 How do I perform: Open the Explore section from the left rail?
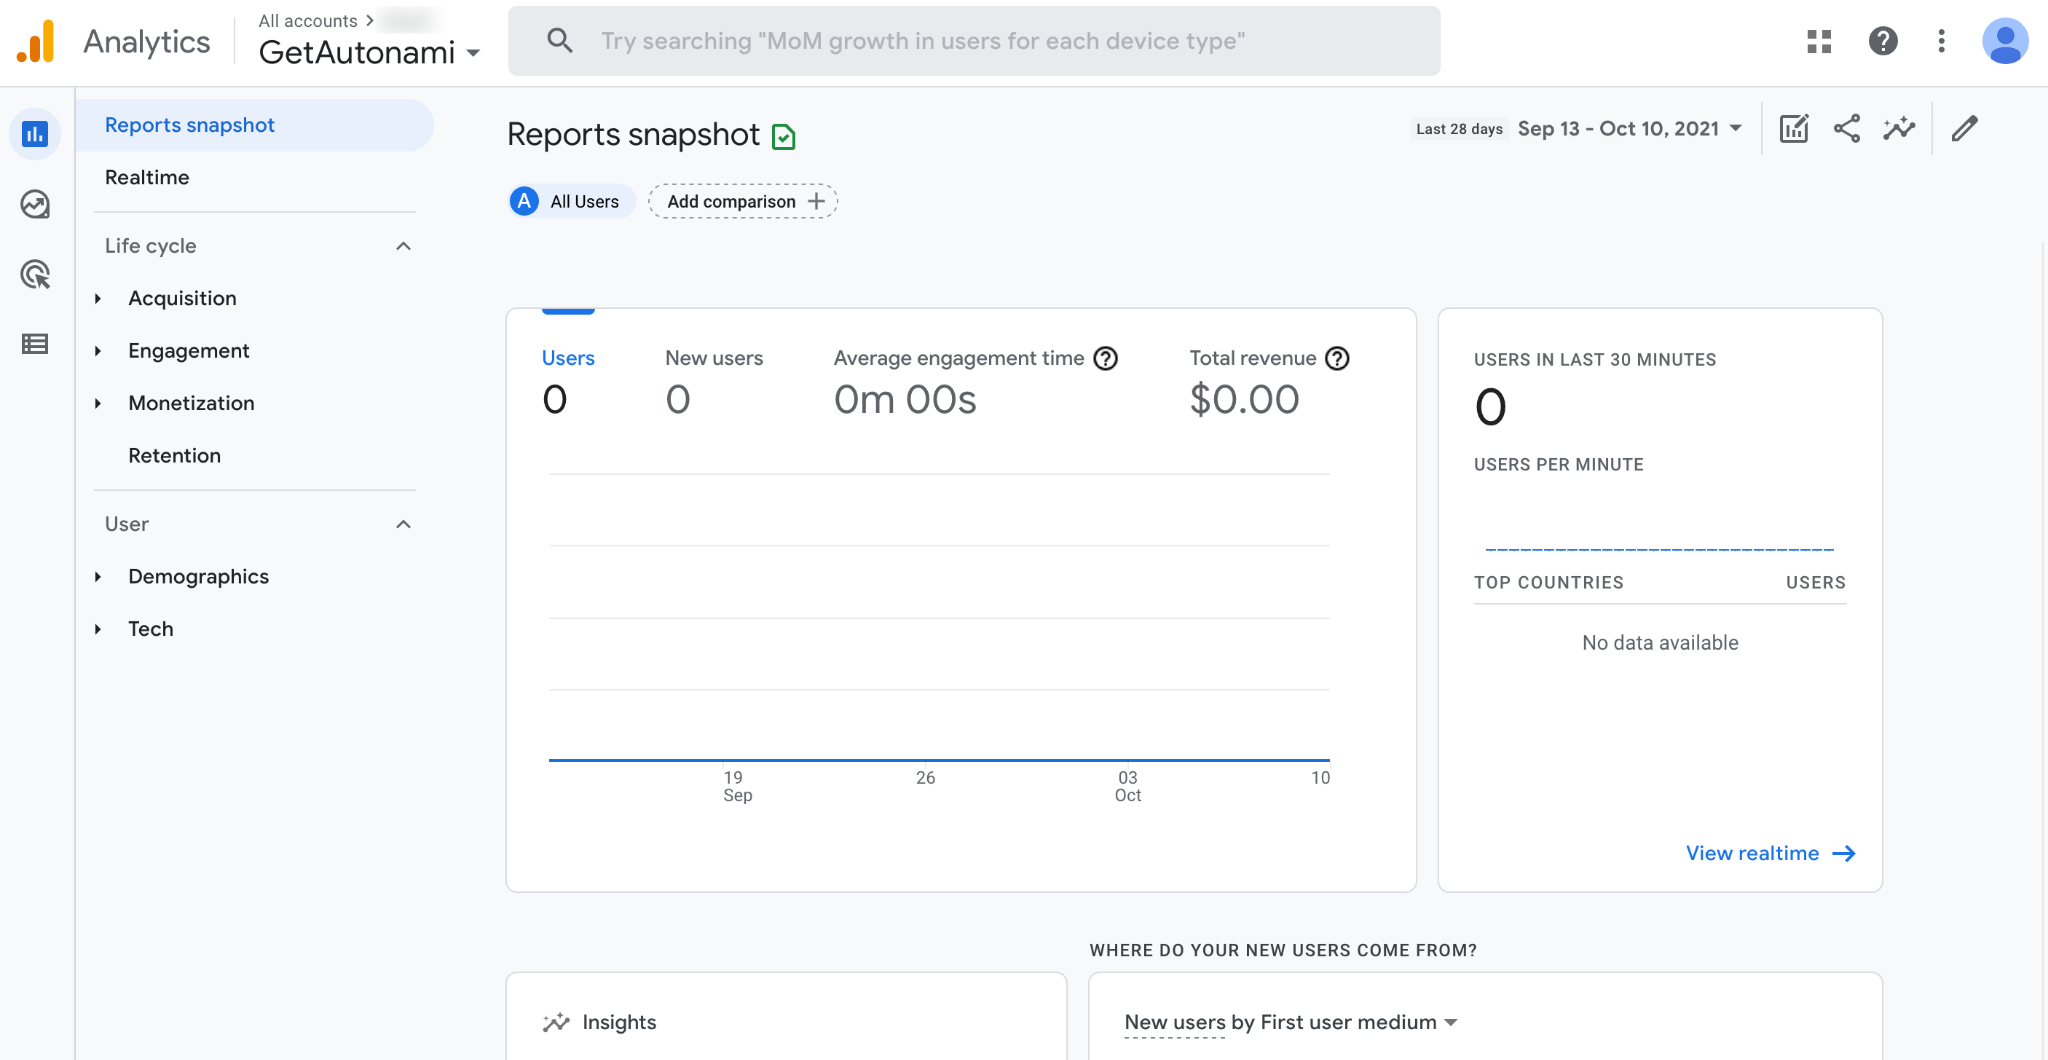click(35, 204)
